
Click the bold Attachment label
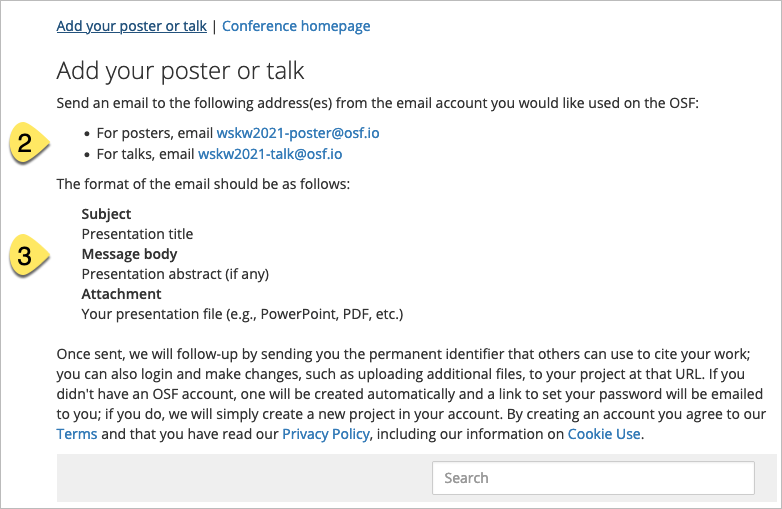[x=121, y=294]
